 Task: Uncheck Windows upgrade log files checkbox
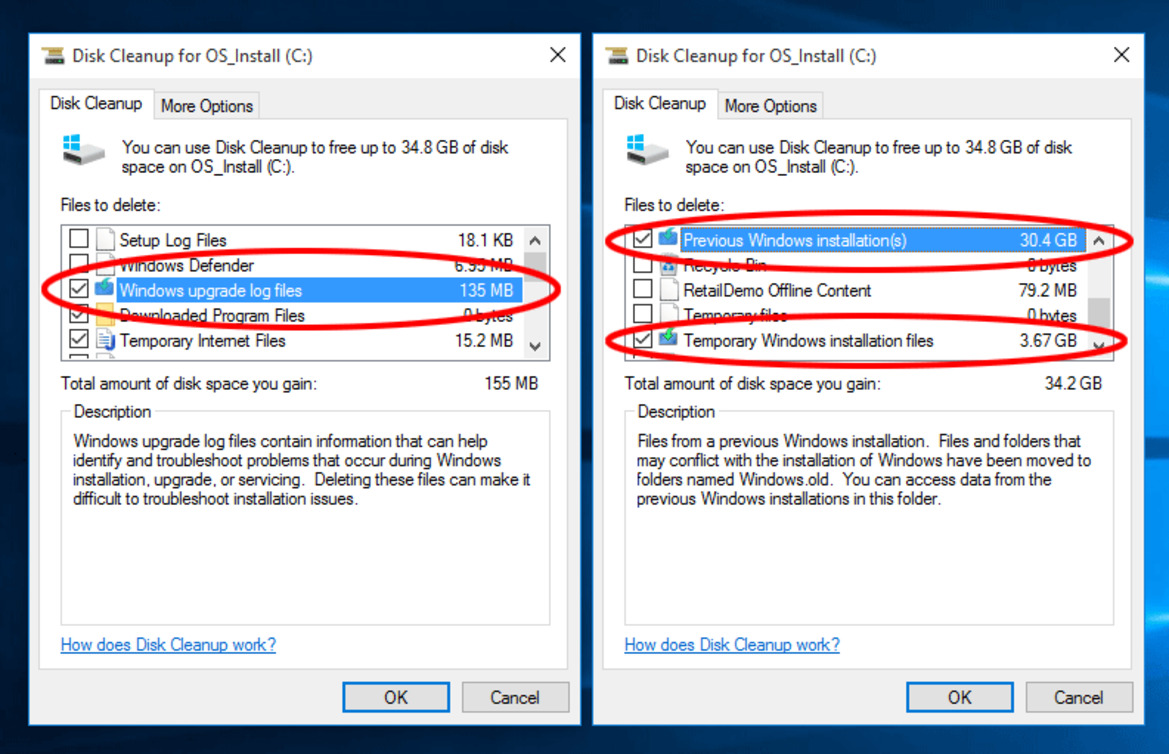tap(78, 289)
